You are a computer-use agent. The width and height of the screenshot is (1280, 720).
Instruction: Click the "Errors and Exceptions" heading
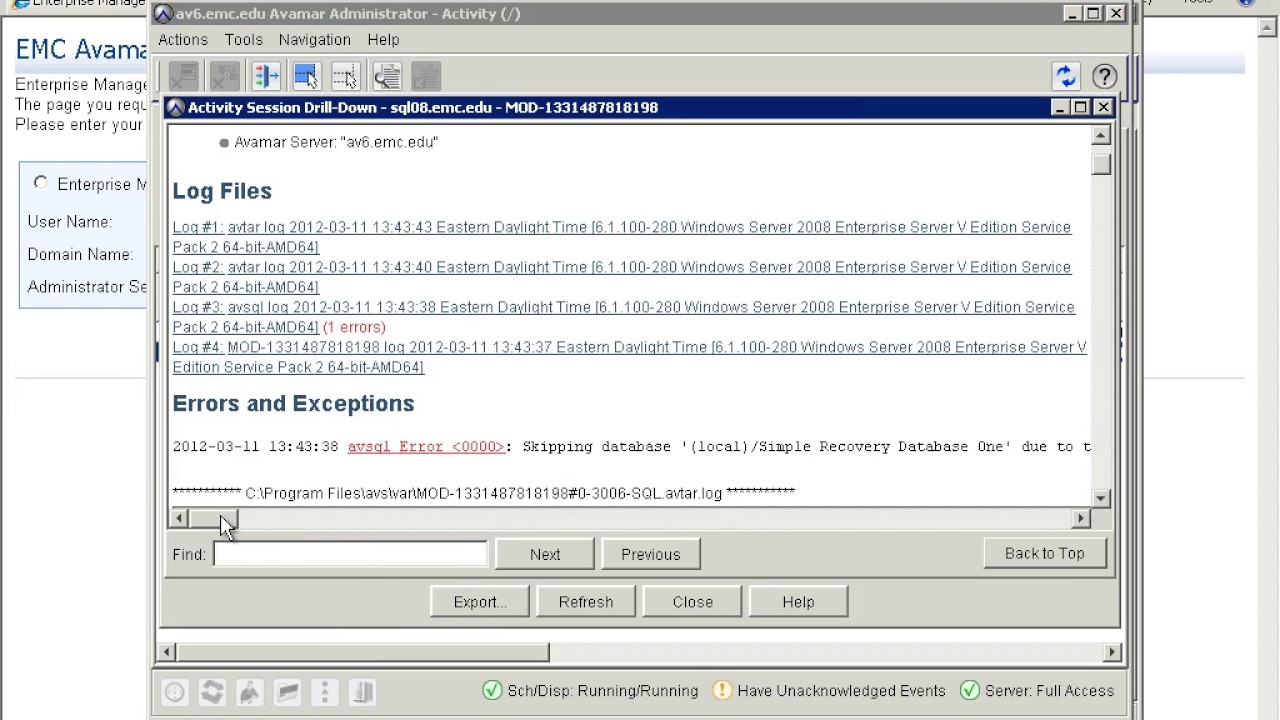(x=293, y=404)
